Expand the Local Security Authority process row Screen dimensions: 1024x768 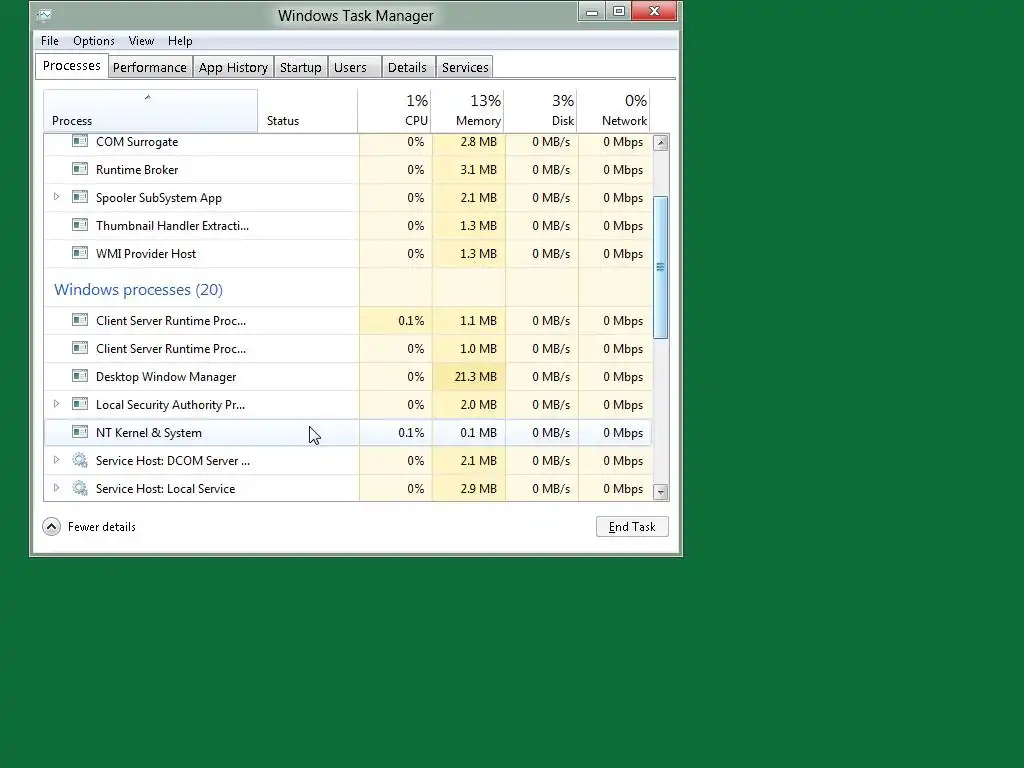click(57, 404)
